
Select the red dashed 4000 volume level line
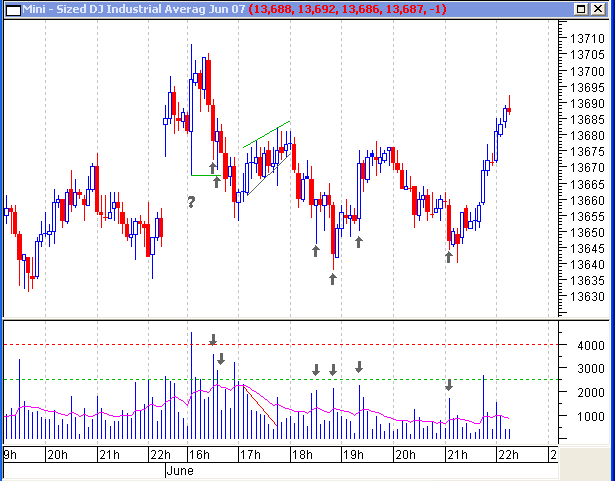coord(280,344)
